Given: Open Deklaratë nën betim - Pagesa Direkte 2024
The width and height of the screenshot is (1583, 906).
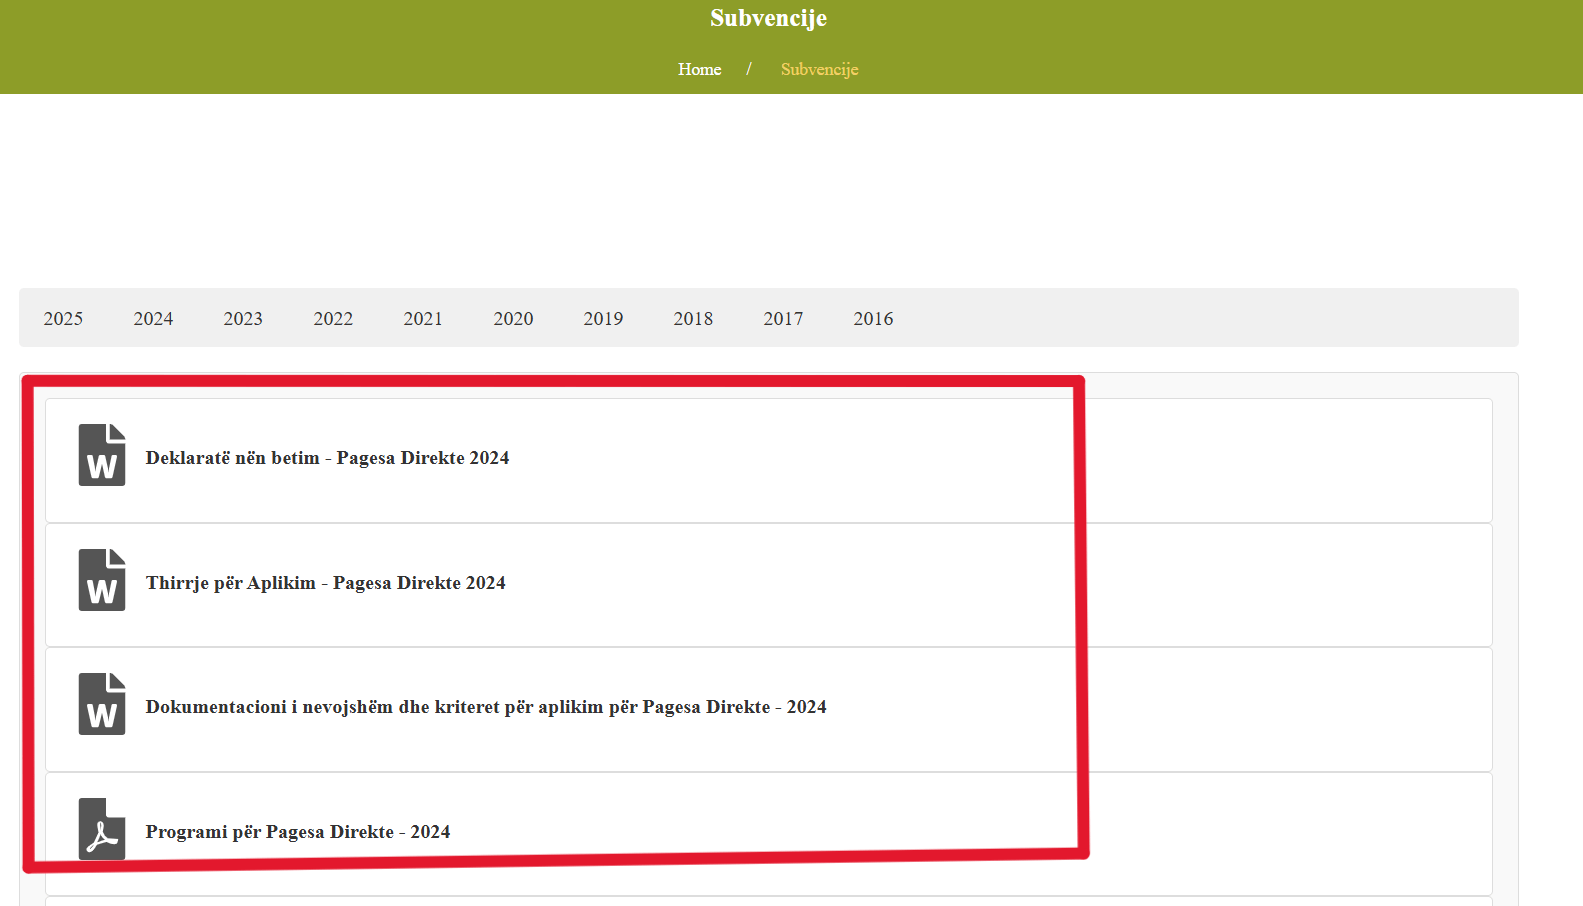Looking at the screenshot, I should click(327, 458).
